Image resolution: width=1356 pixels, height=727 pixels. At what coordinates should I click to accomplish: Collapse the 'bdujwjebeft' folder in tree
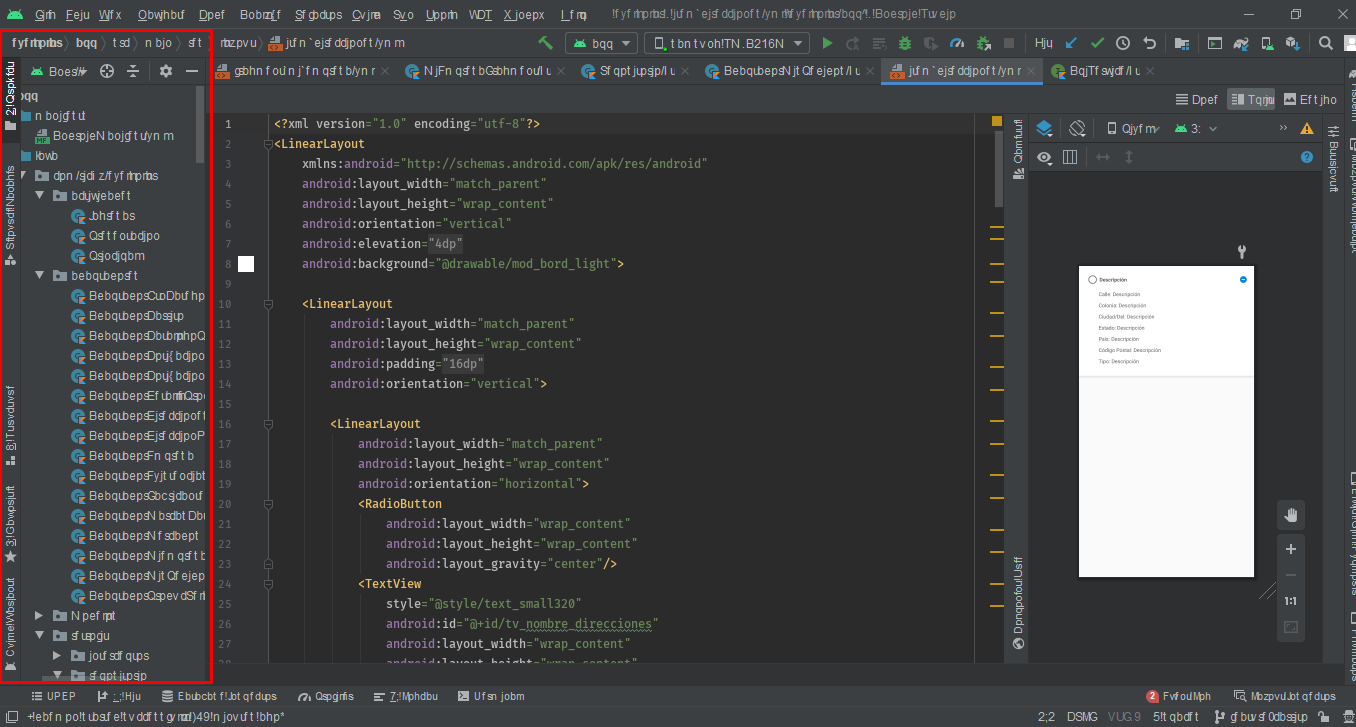pyautogui.click(x=39, y=195)
